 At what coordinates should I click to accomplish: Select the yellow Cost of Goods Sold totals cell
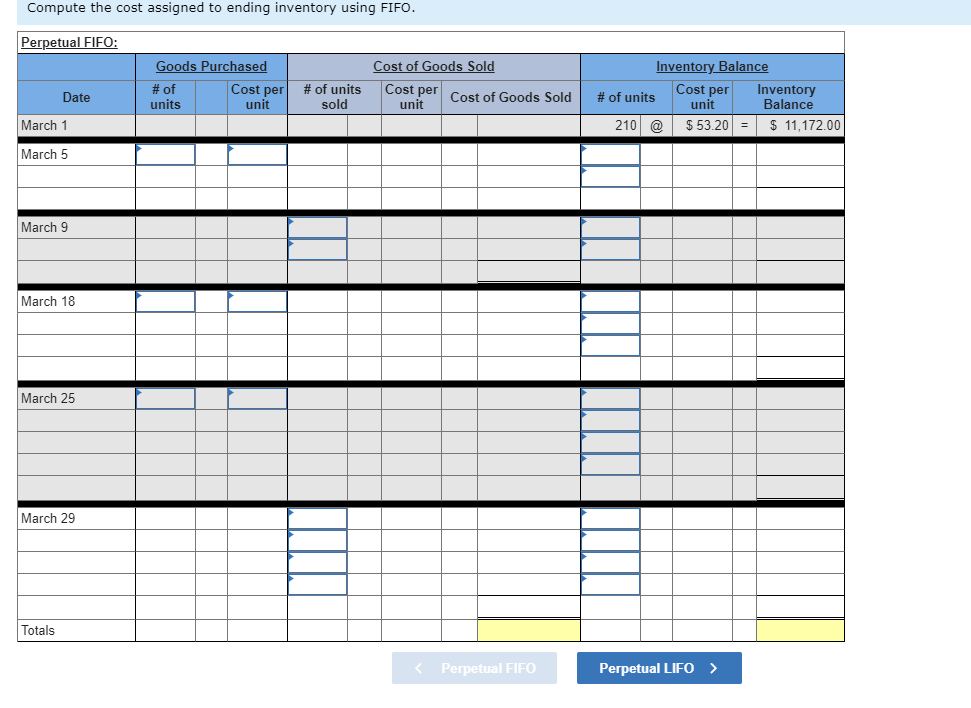coord(529,630)
